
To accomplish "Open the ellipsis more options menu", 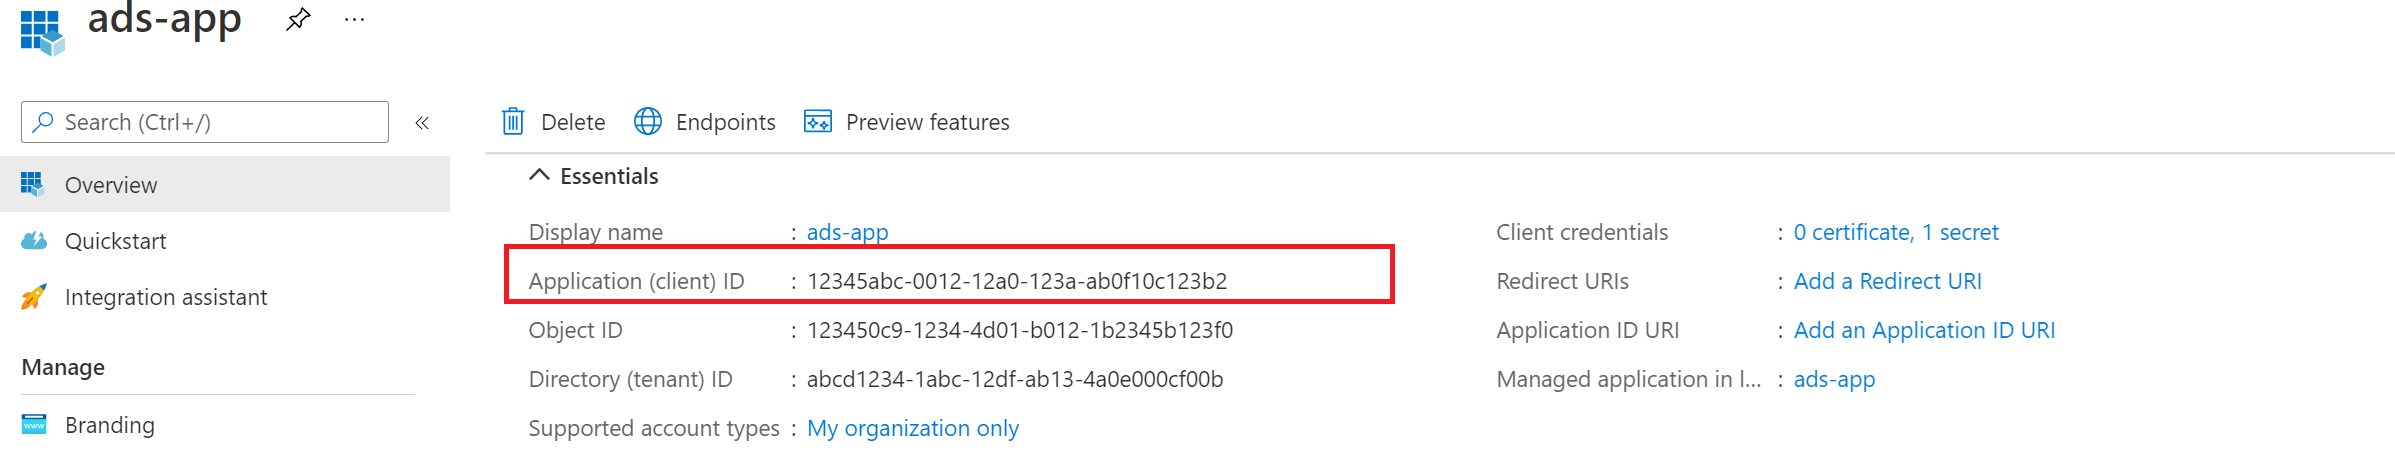I will (354, 20).
